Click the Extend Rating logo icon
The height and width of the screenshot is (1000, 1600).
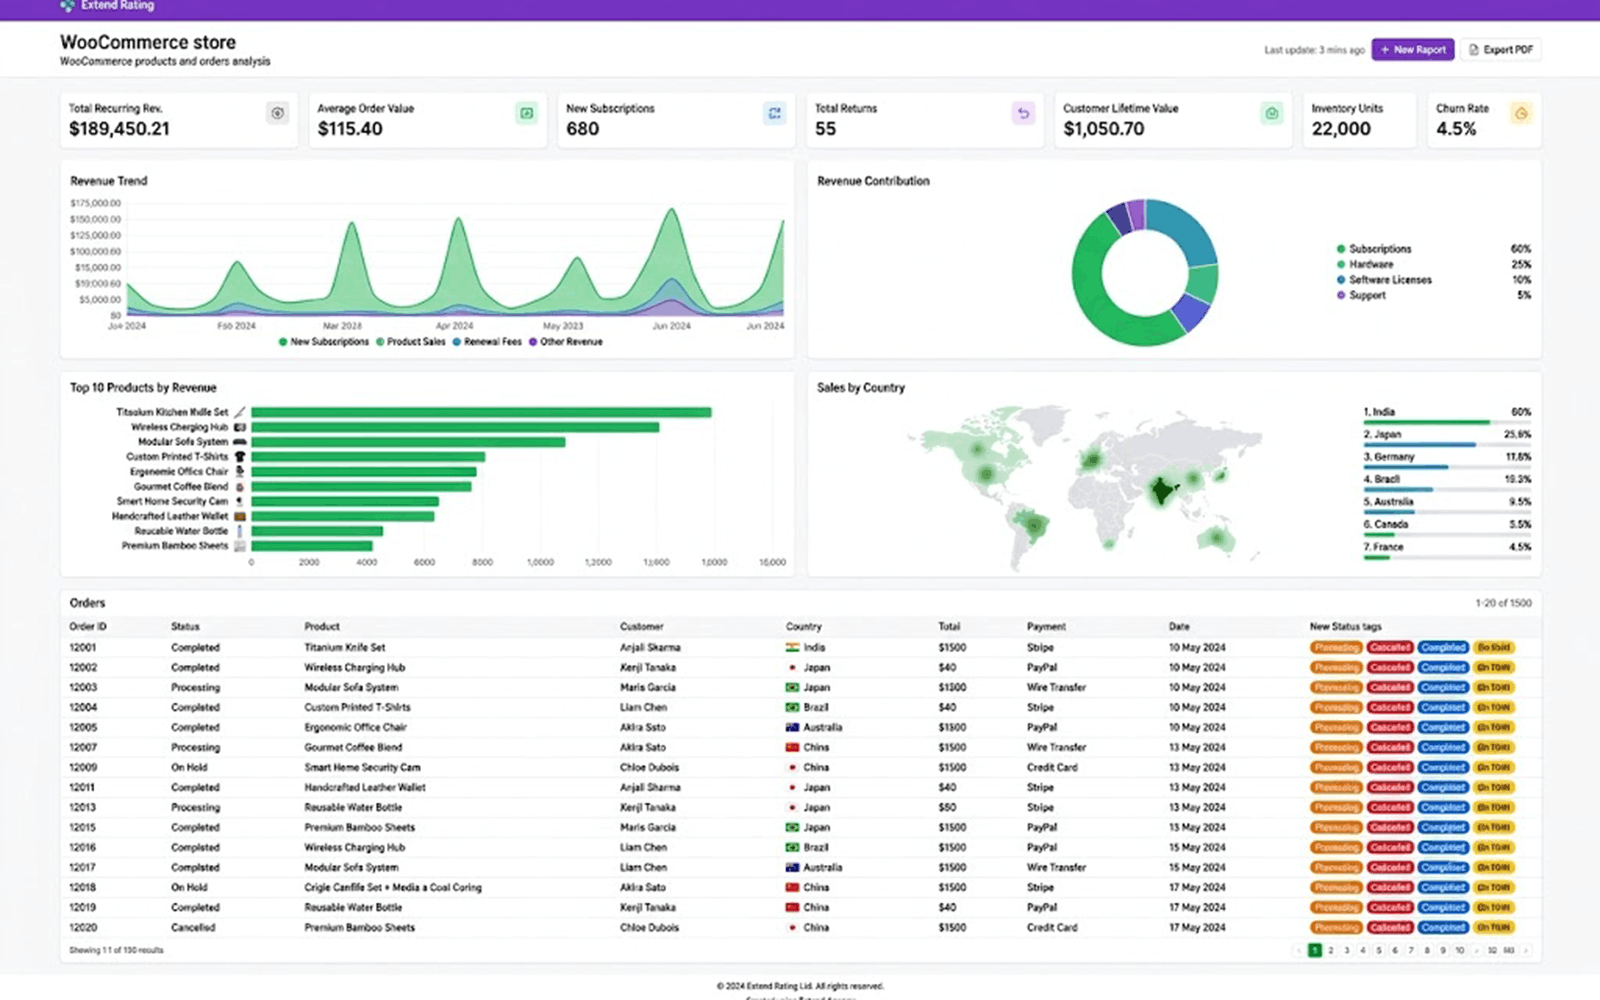pyautogui.click(x=67, y=5)
